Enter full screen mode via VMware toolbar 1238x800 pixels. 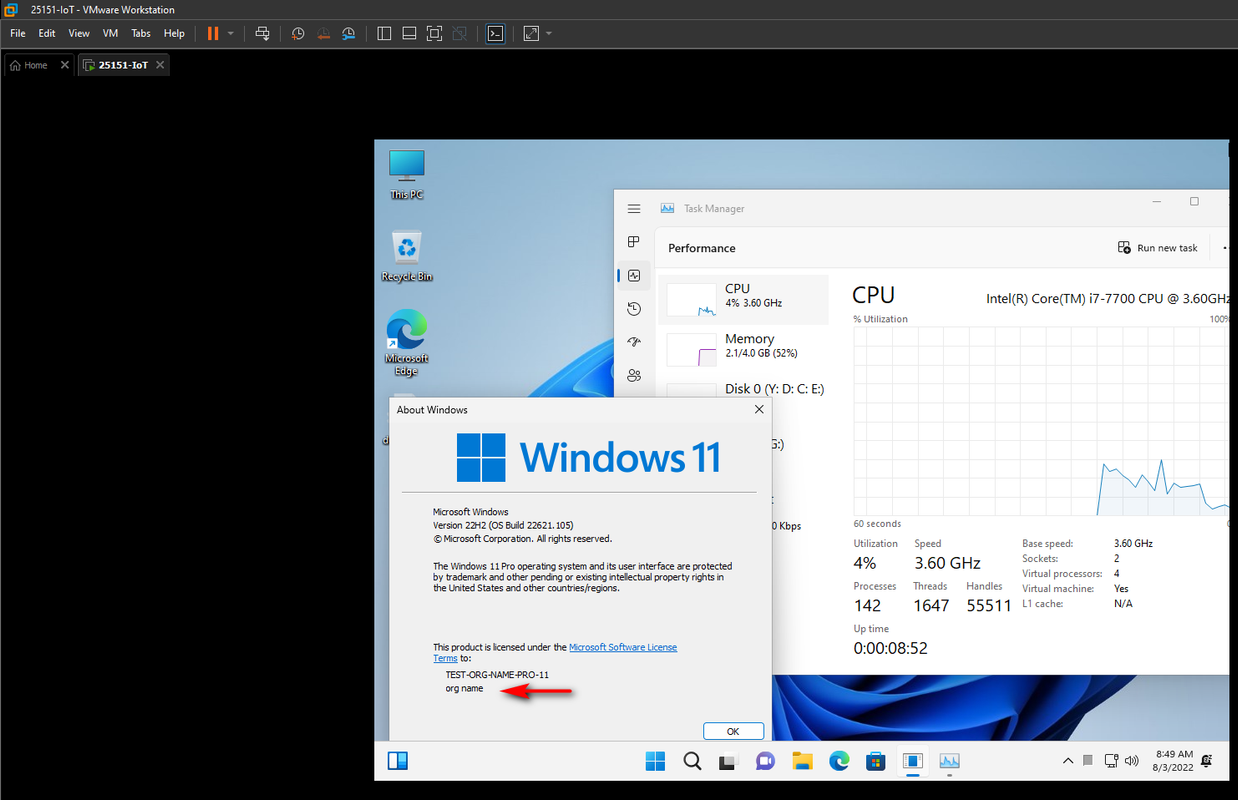434,33
